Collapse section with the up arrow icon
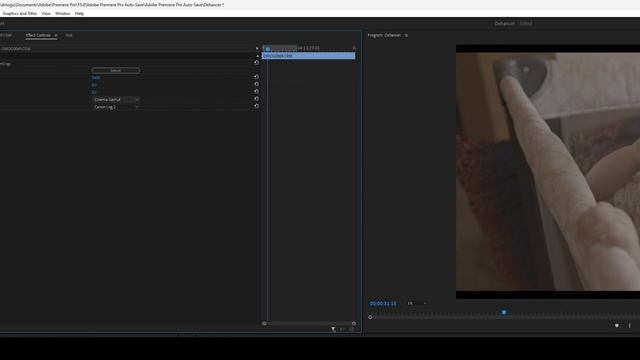 pos(258,56)
